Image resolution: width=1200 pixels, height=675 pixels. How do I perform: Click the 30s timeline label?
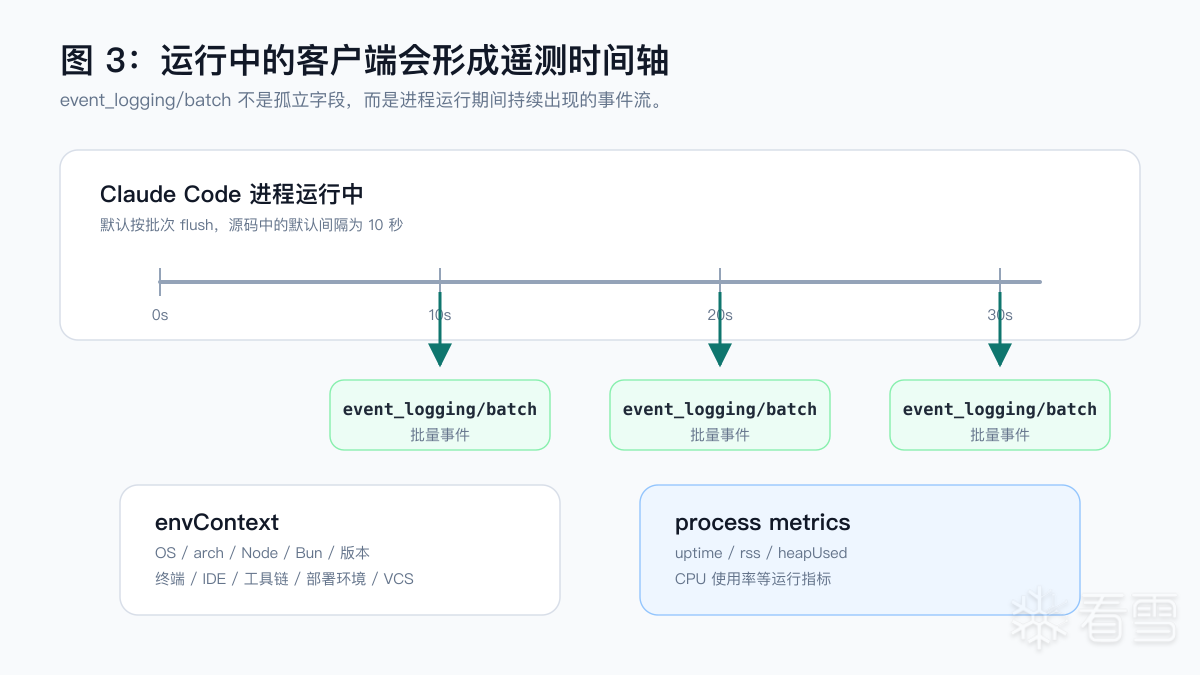[x=1000, y=315]
